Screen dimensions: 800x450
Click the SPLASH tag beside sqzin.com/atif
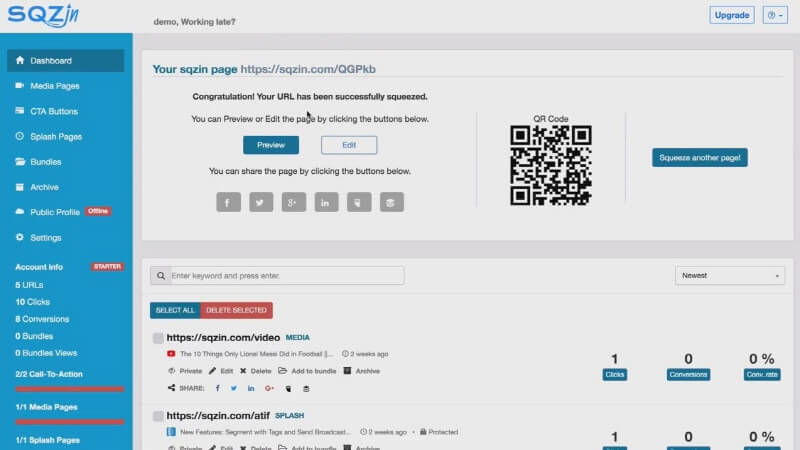coord(289,415)
